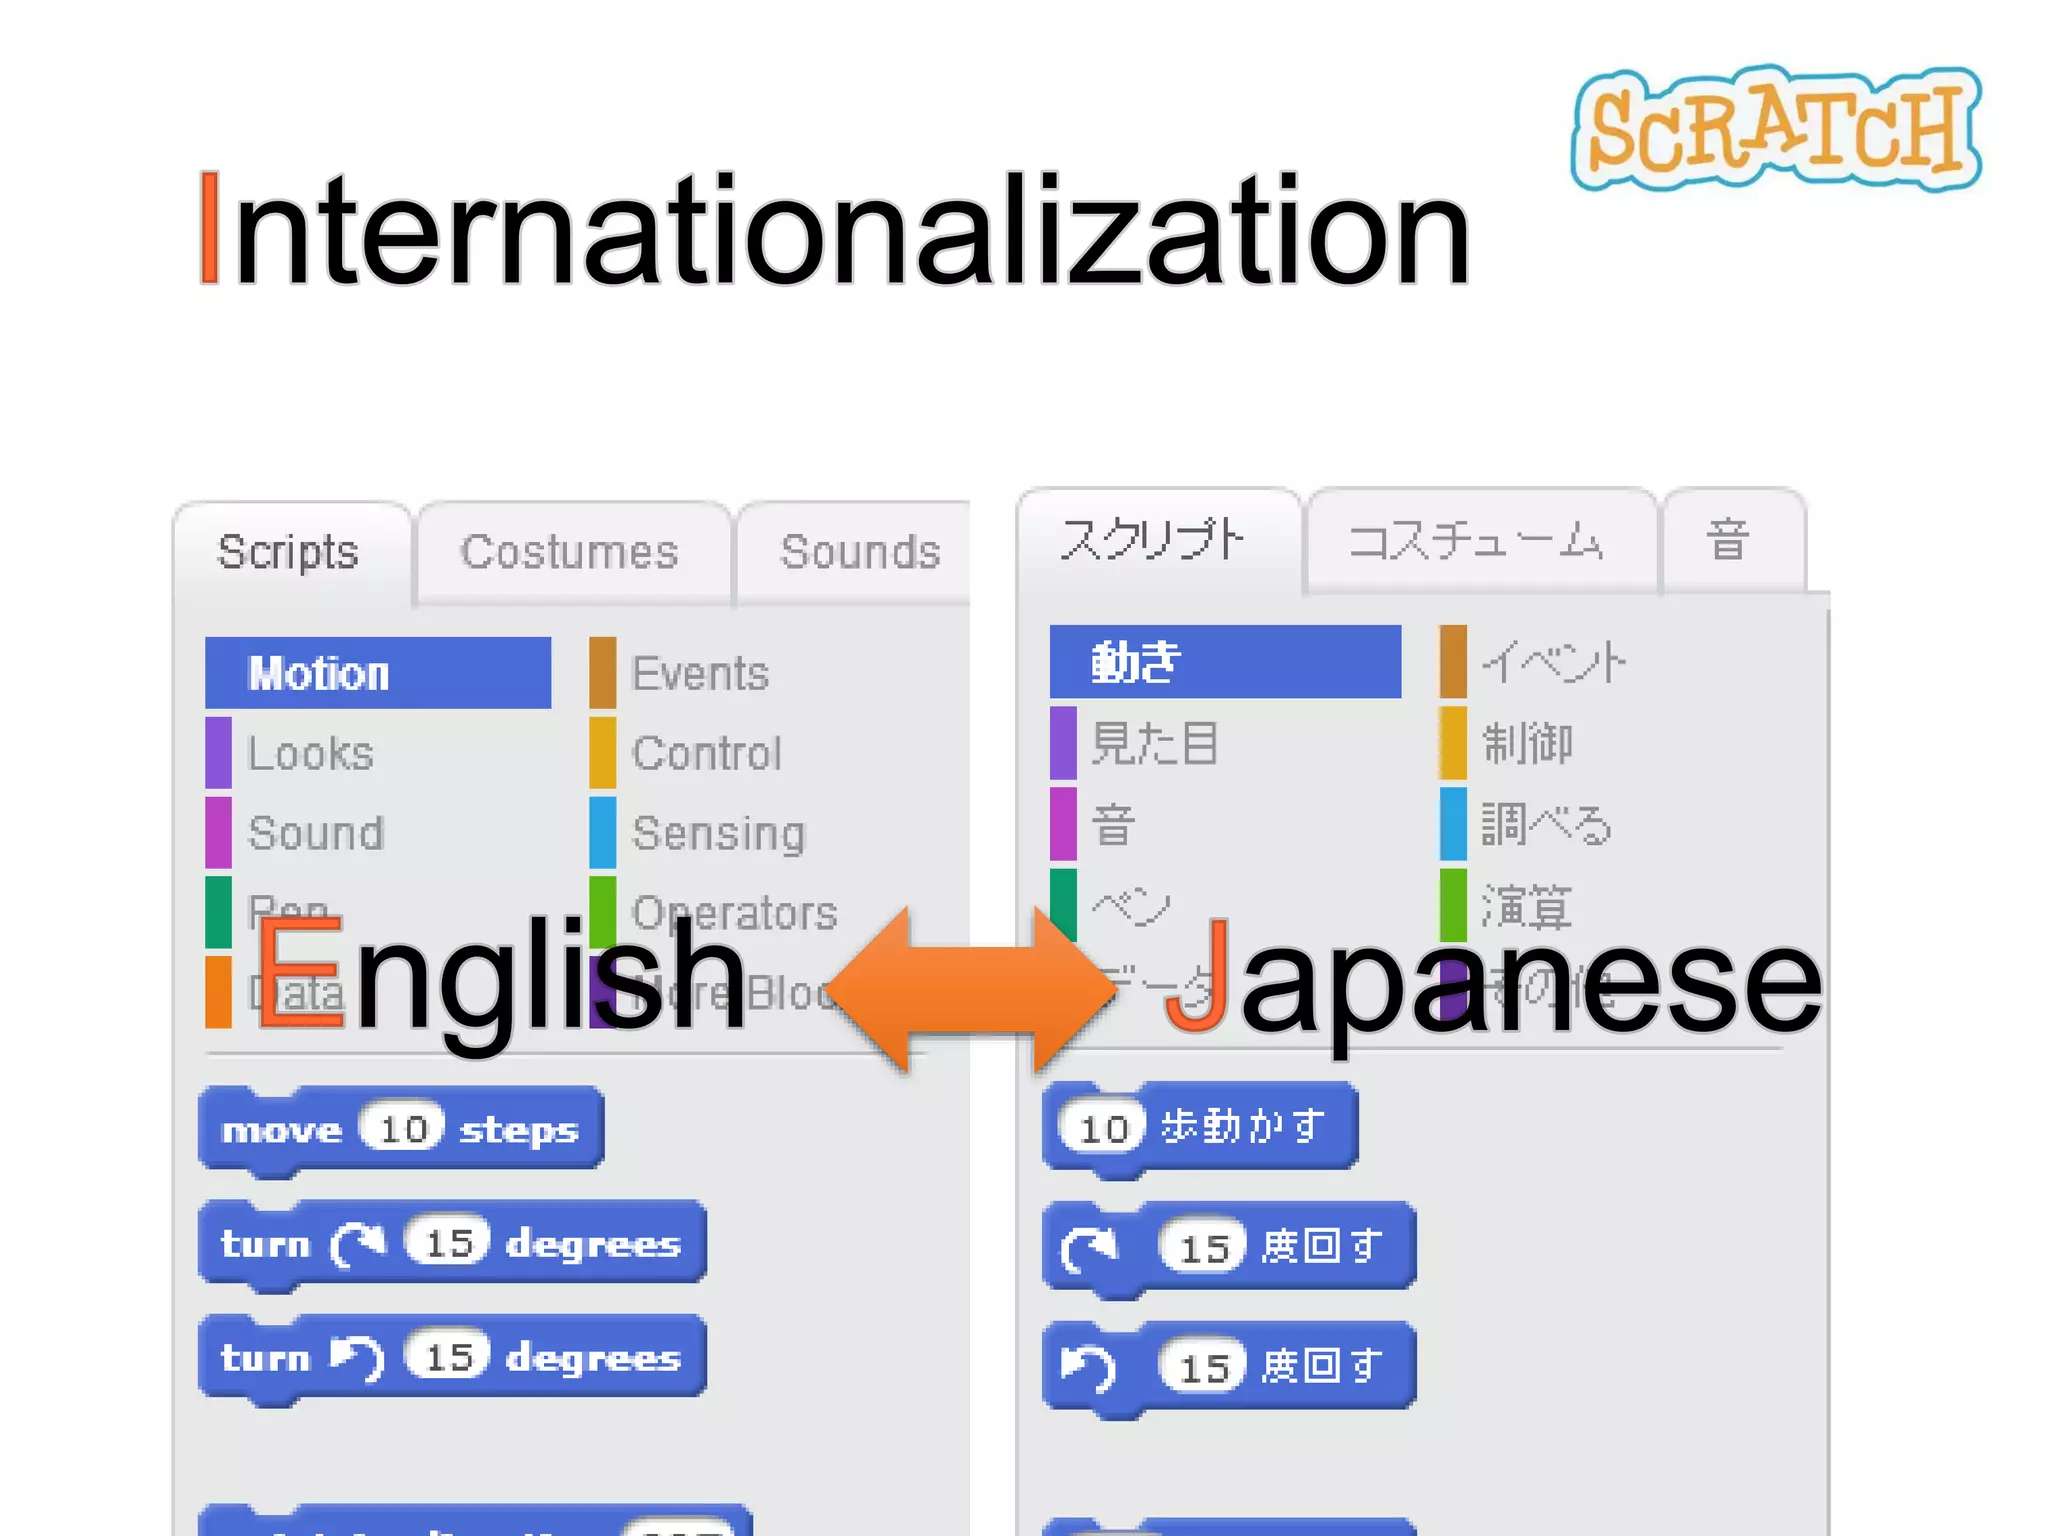Edit the 15 value in the counterclockwise 度回す block
2048x1536 pixels.
pyautogui.click(x=1203, y=1367)
